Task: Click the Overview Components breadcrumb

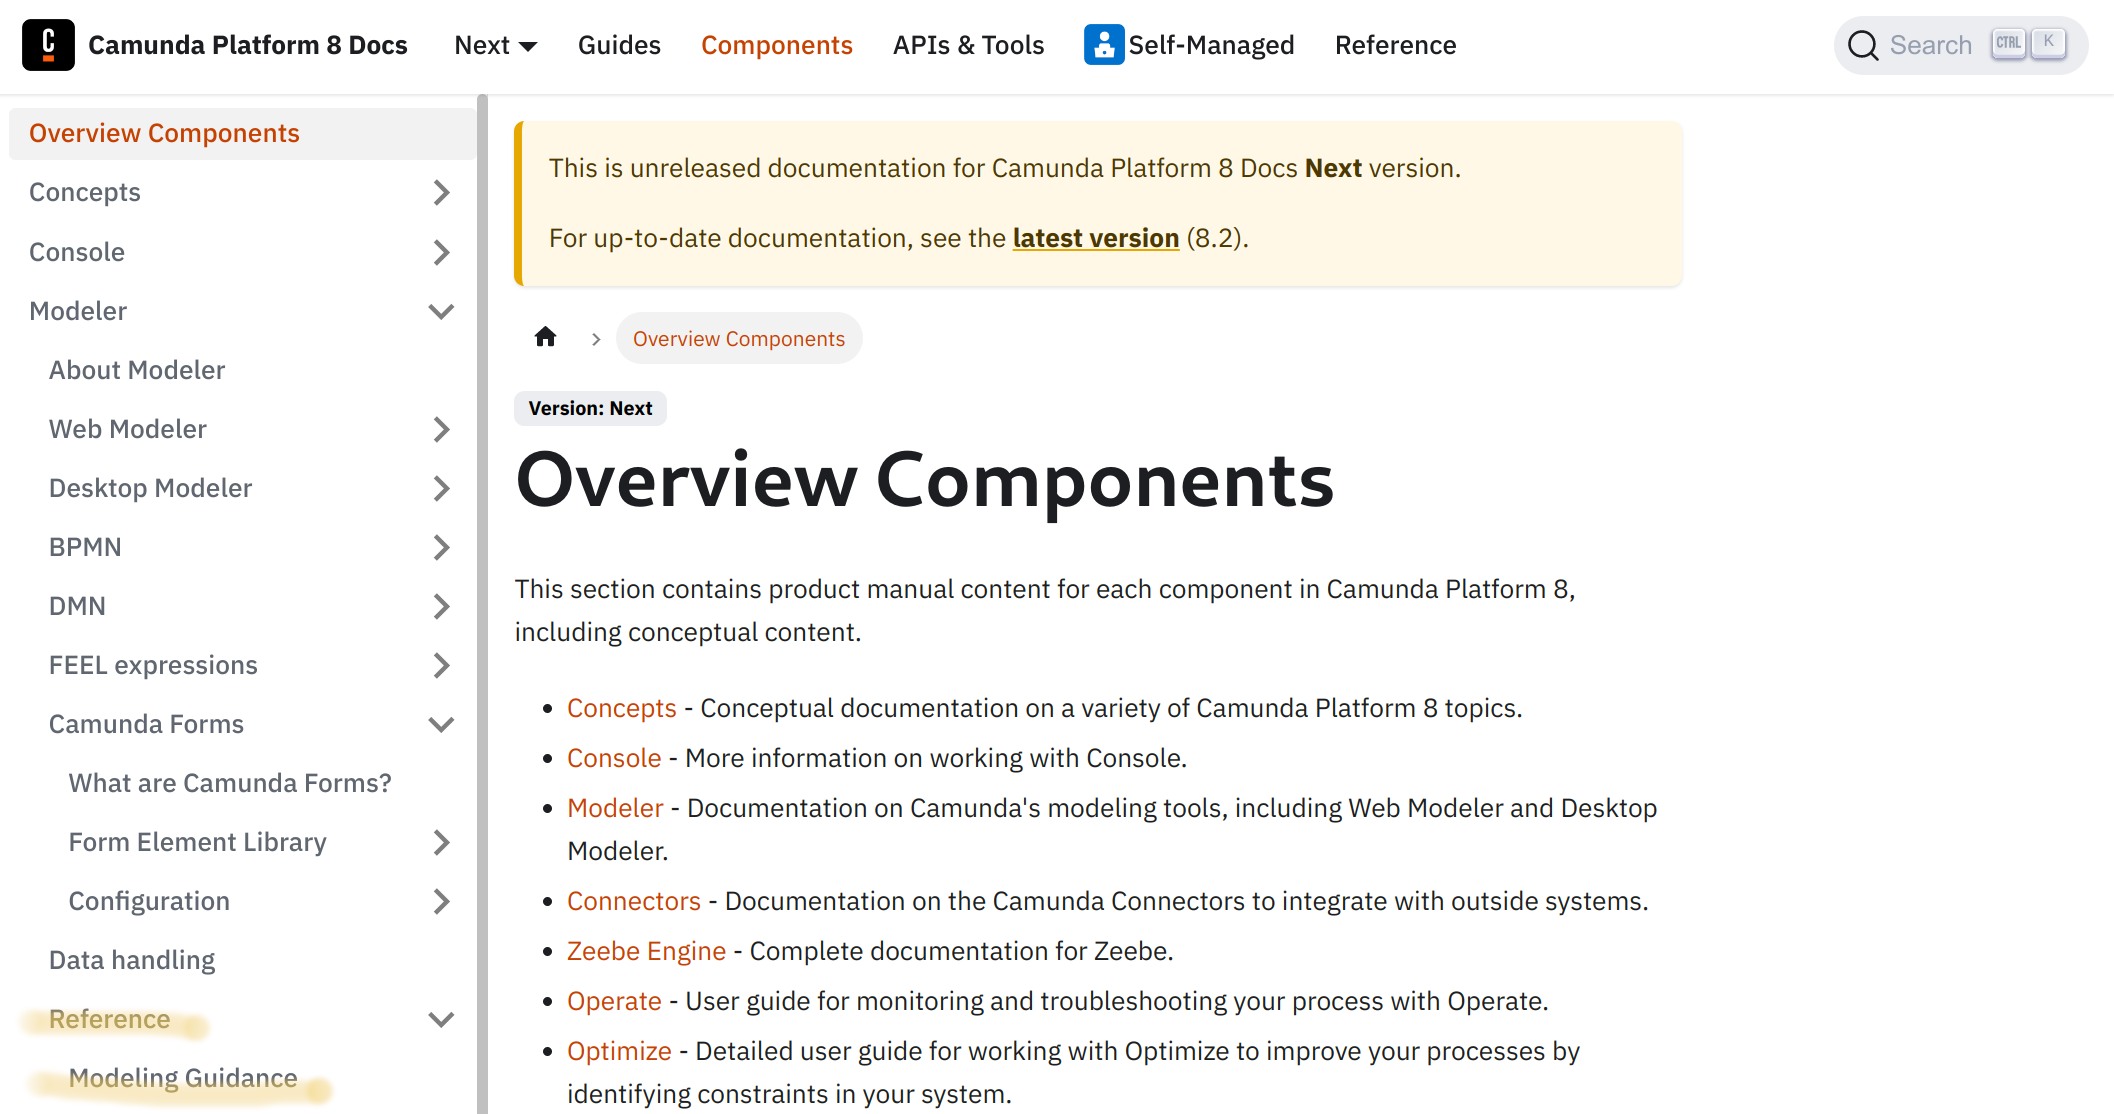Action: 739,338
